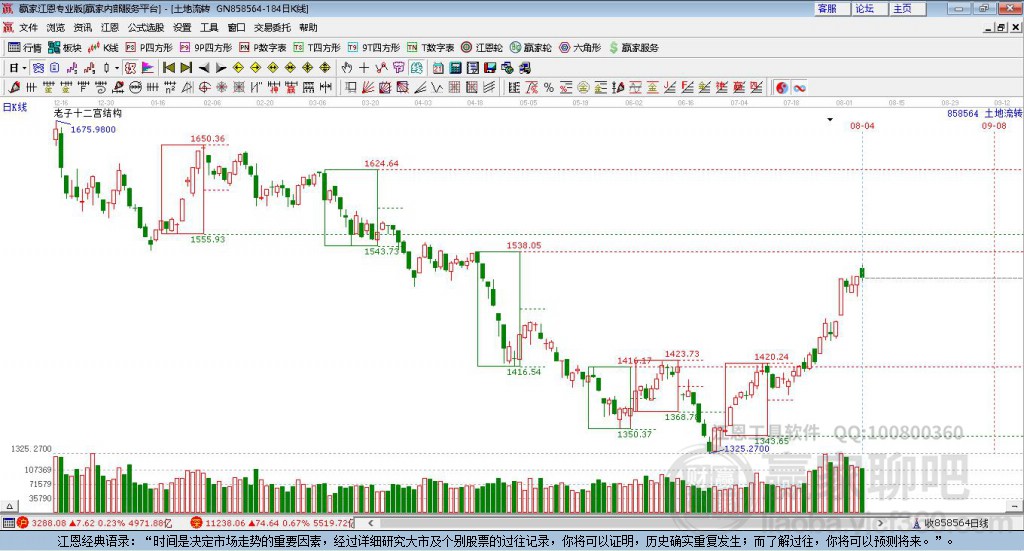The width and height of the screenshot is (1024, 551).
Task: Open the 工具 menu
Action: (209, 27)
